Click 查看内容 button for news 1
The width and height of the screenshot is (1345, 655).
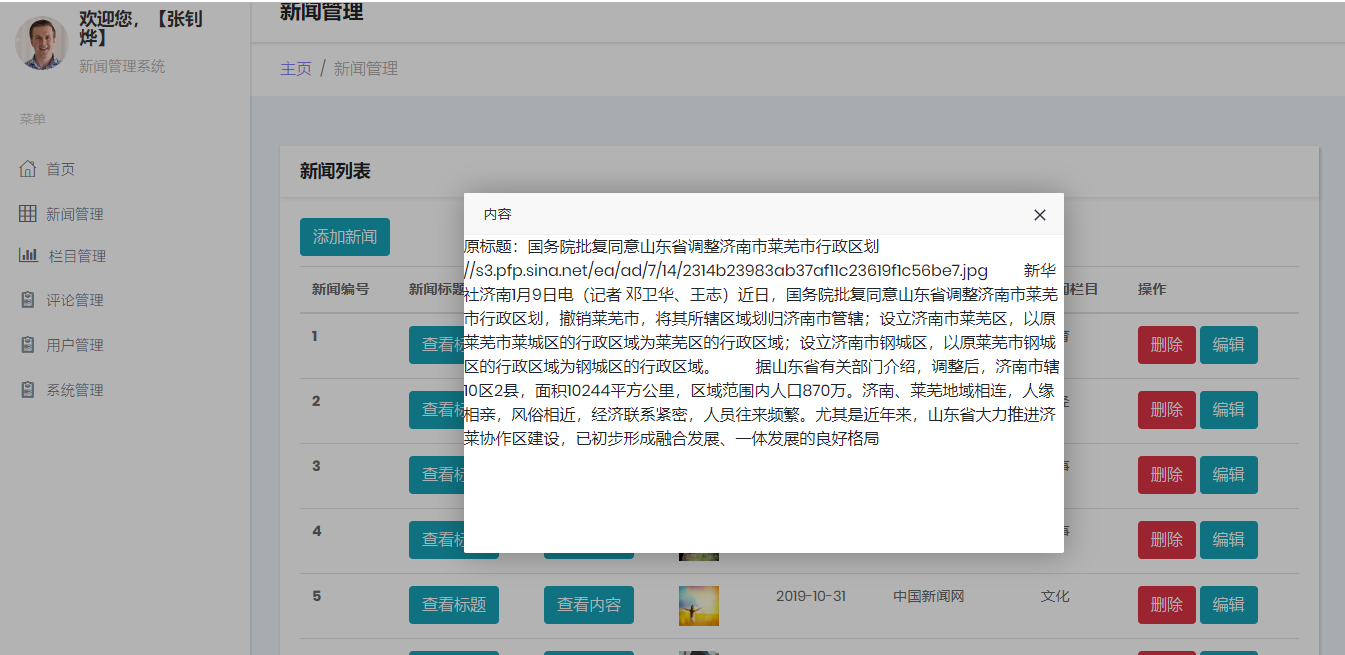tap(588, 345)
